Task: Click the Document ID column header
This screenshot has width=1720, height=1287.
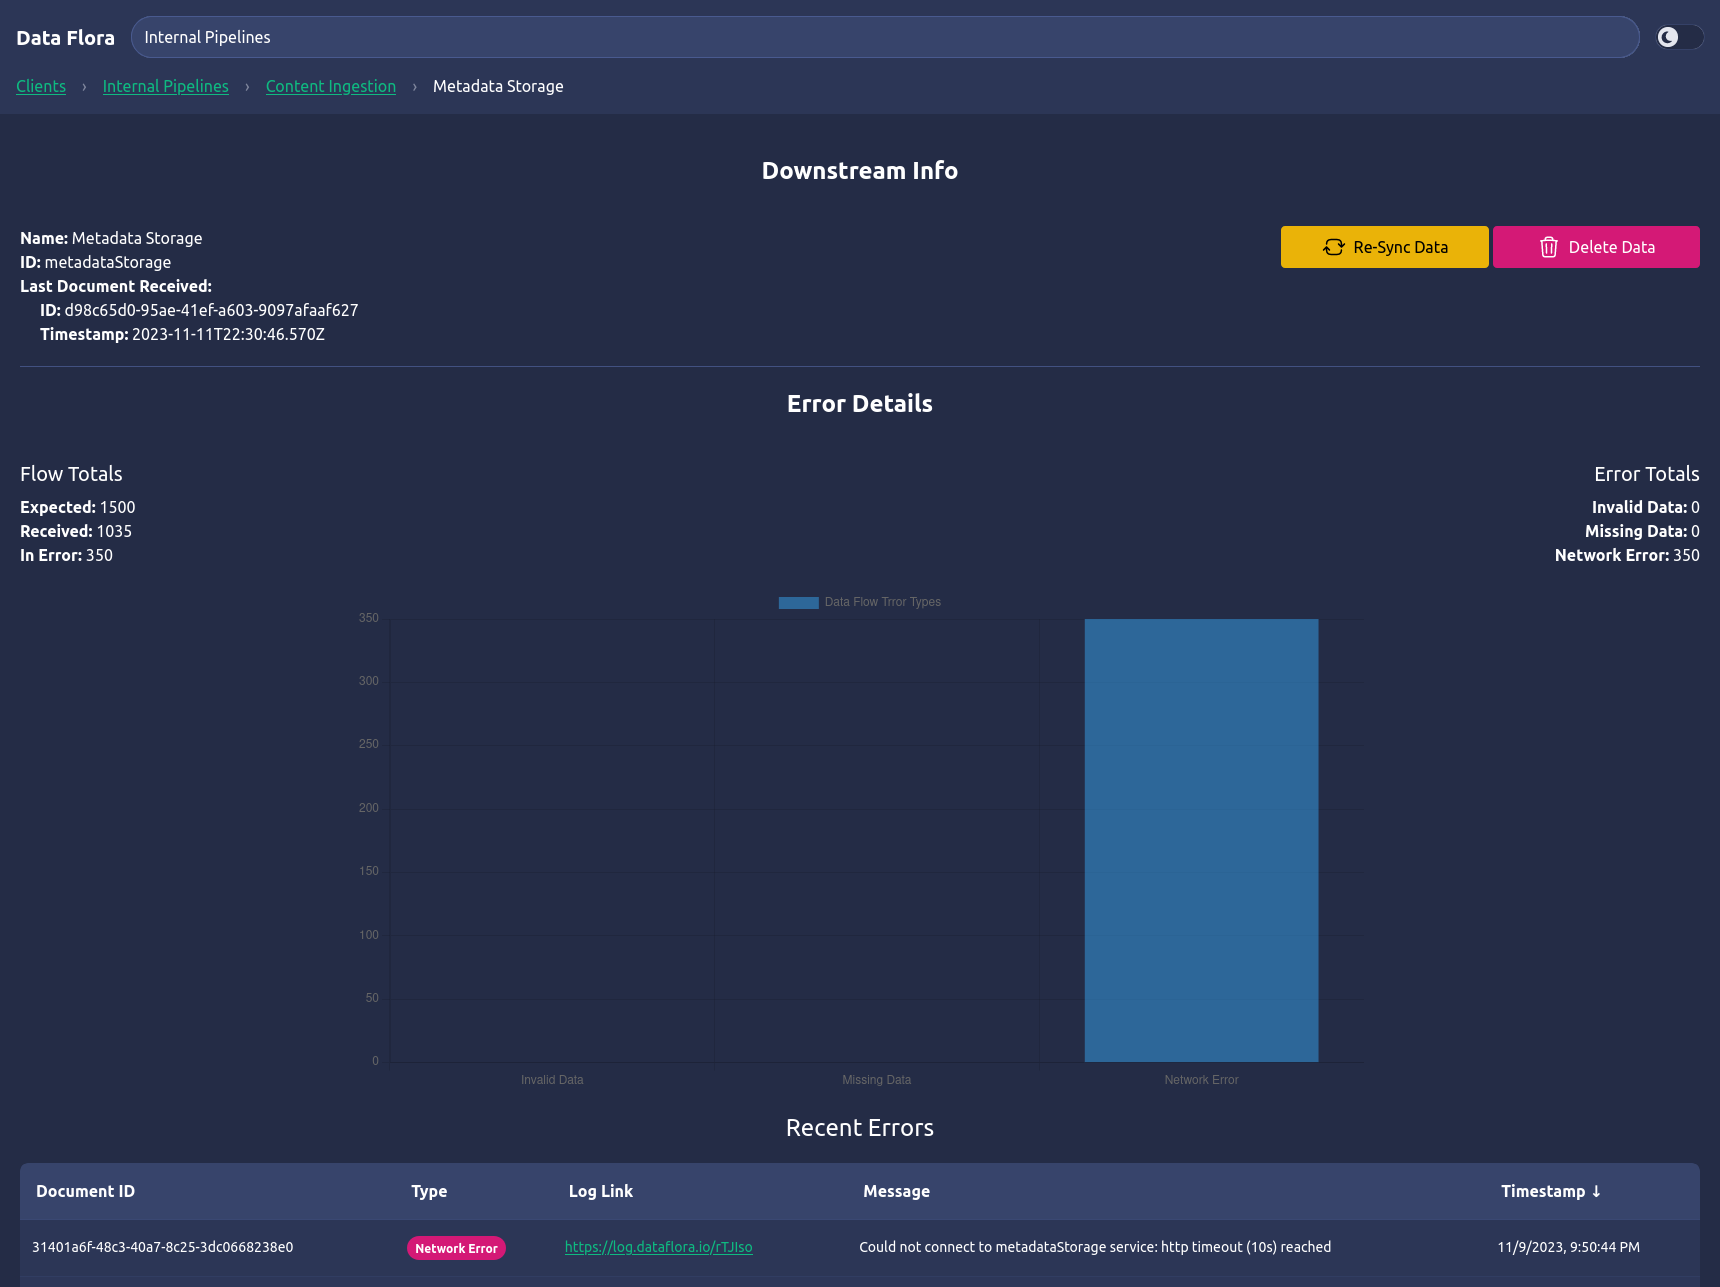Action: pyautogui.click(x=85, y=1191)
